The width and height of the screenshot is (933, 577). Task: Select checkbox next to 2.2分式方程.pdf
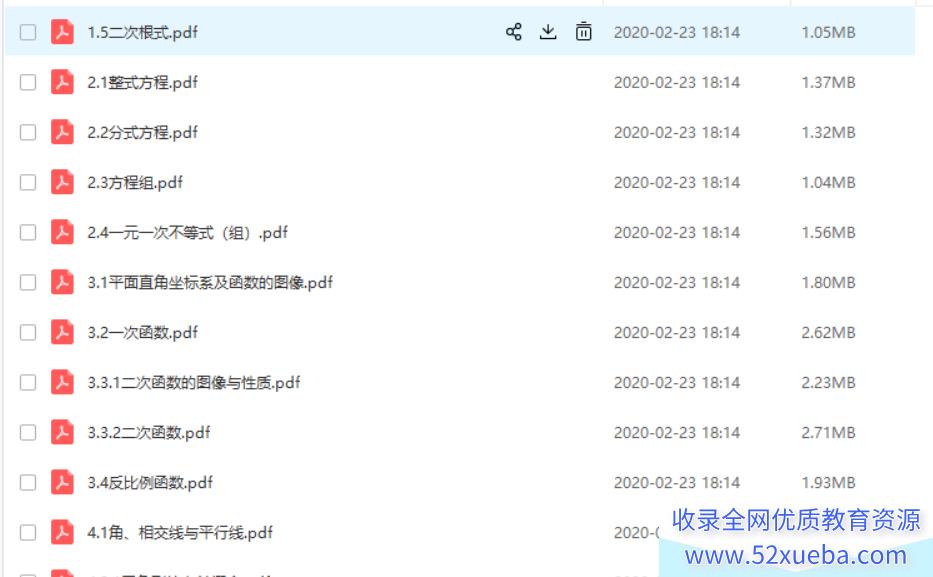28,132
